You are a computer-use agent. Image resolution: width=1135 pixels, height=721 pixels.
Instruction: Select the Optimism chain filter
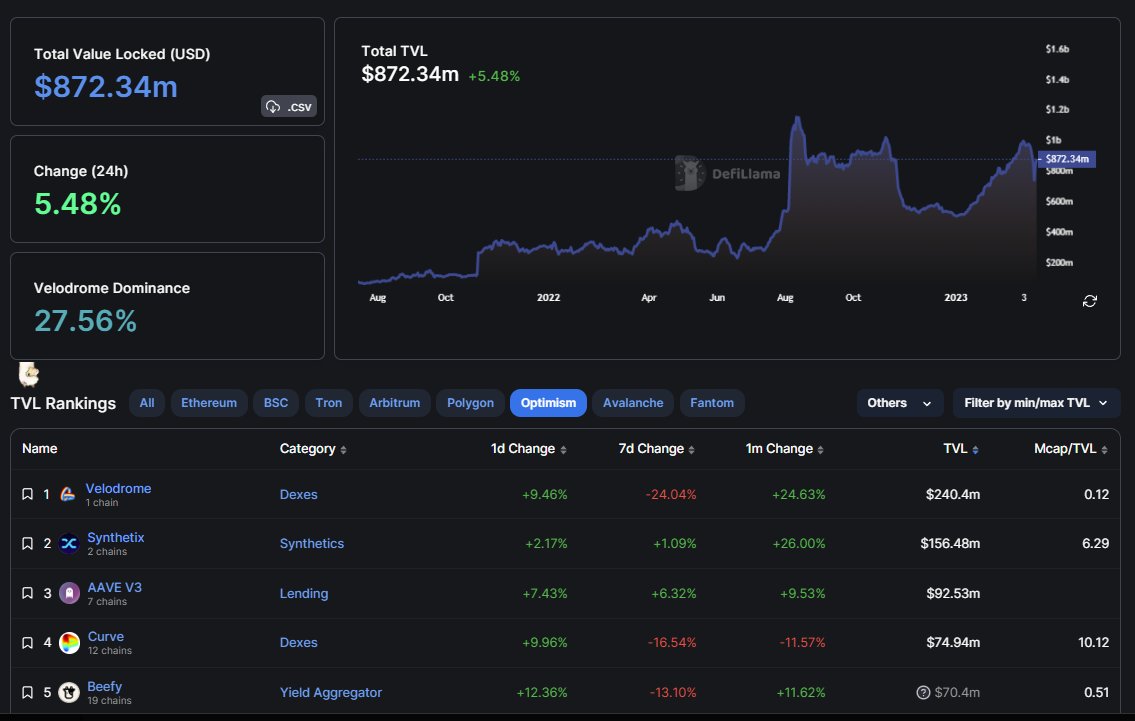tap(548, 403)
